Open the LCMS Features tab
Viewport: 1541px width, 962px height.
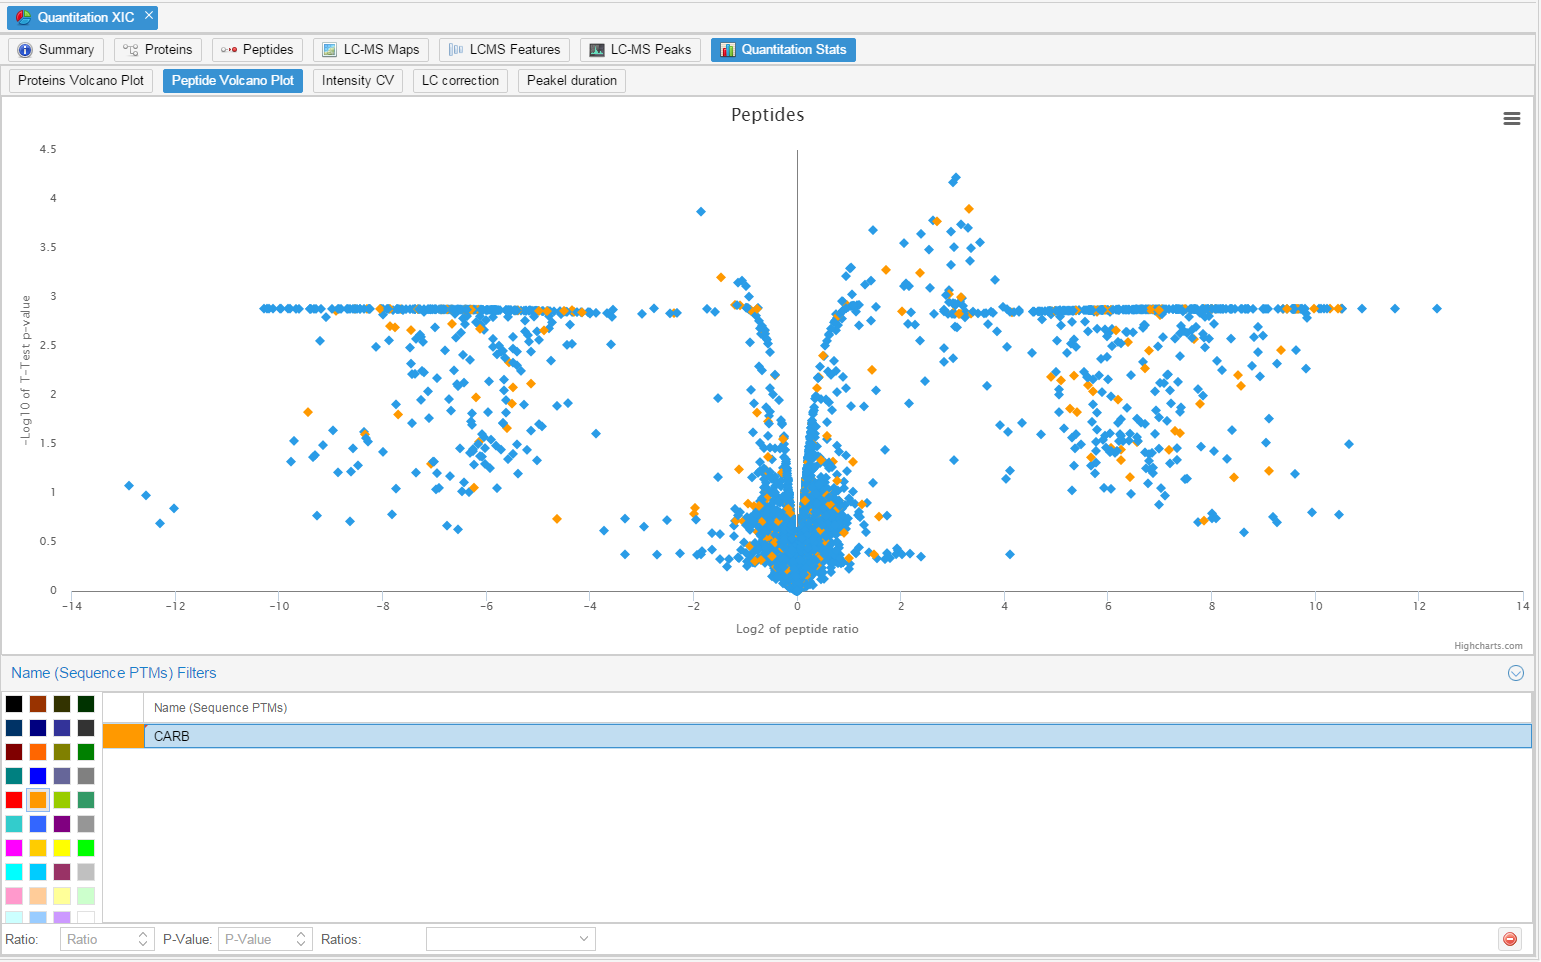(x=504, y=50)
